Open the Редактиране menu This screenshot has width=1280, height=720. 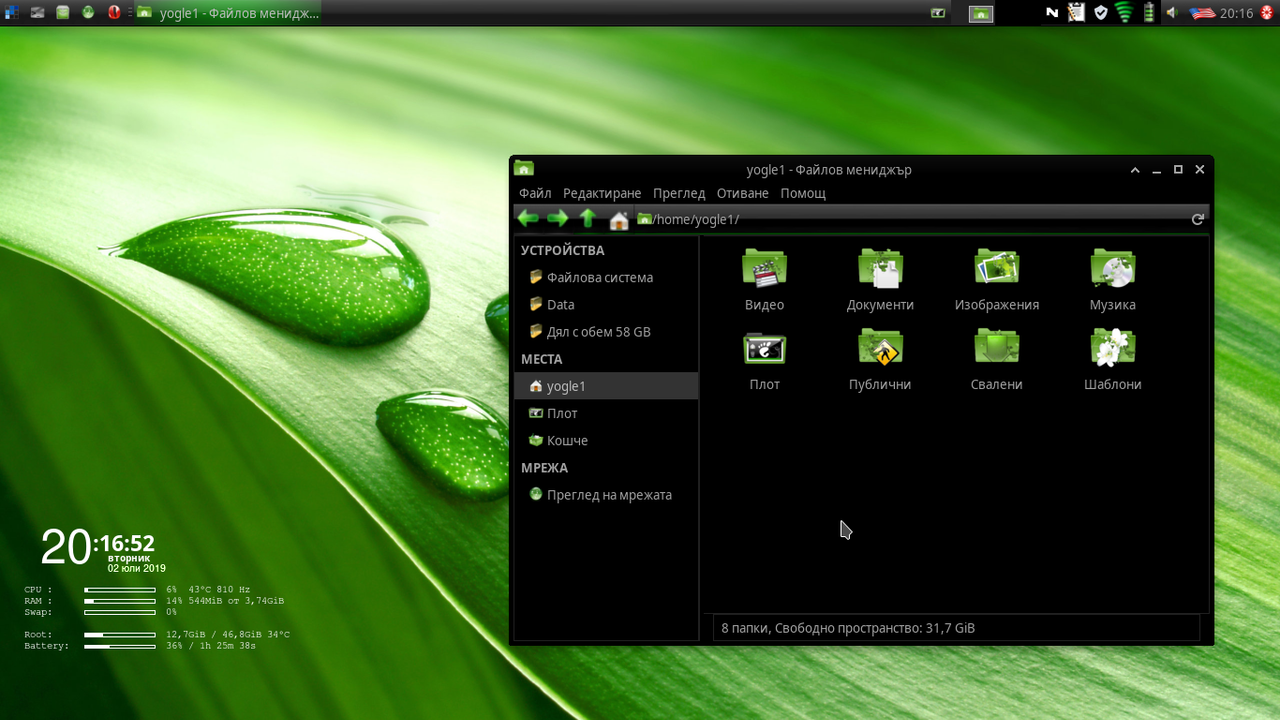(x=602, y=193)
